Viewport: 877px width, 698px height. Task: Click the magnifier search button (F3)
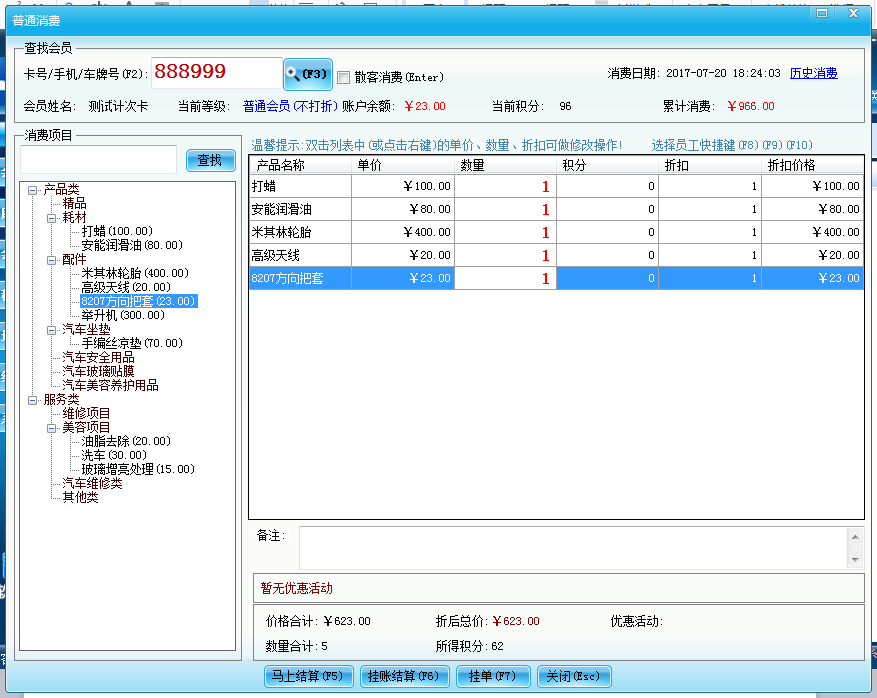point(308,74)
